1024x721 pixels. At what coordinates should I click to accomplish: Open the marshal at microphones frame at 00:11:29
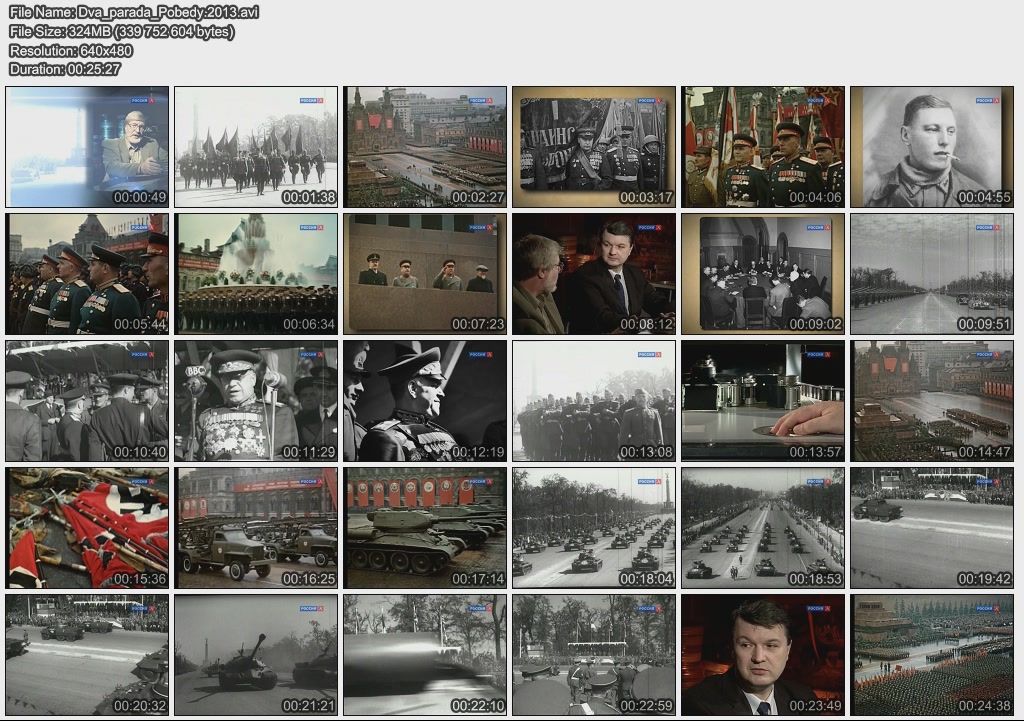[x=256, y=400]
